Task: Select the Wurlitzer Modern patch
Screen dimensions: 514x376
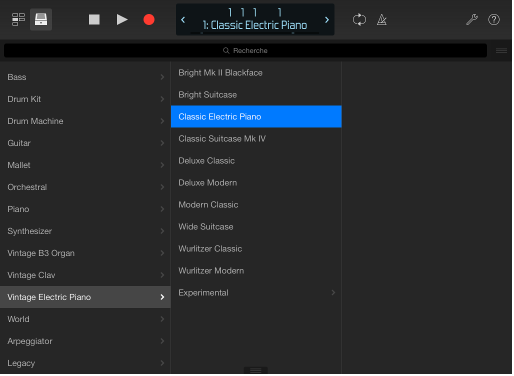Action: click(256, 271)
